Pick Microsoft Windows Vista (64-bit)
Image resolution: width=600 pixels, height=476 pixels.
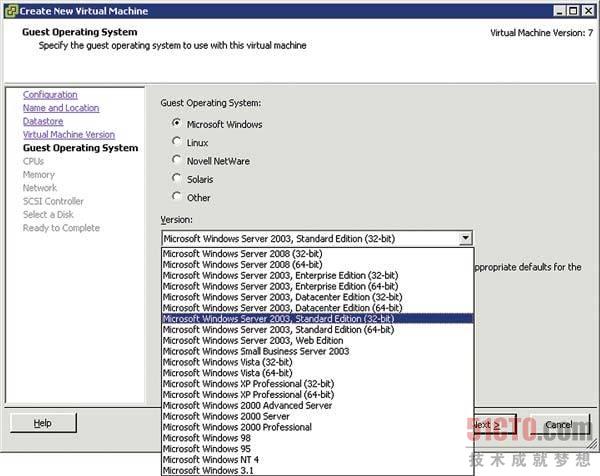(317, 373)
